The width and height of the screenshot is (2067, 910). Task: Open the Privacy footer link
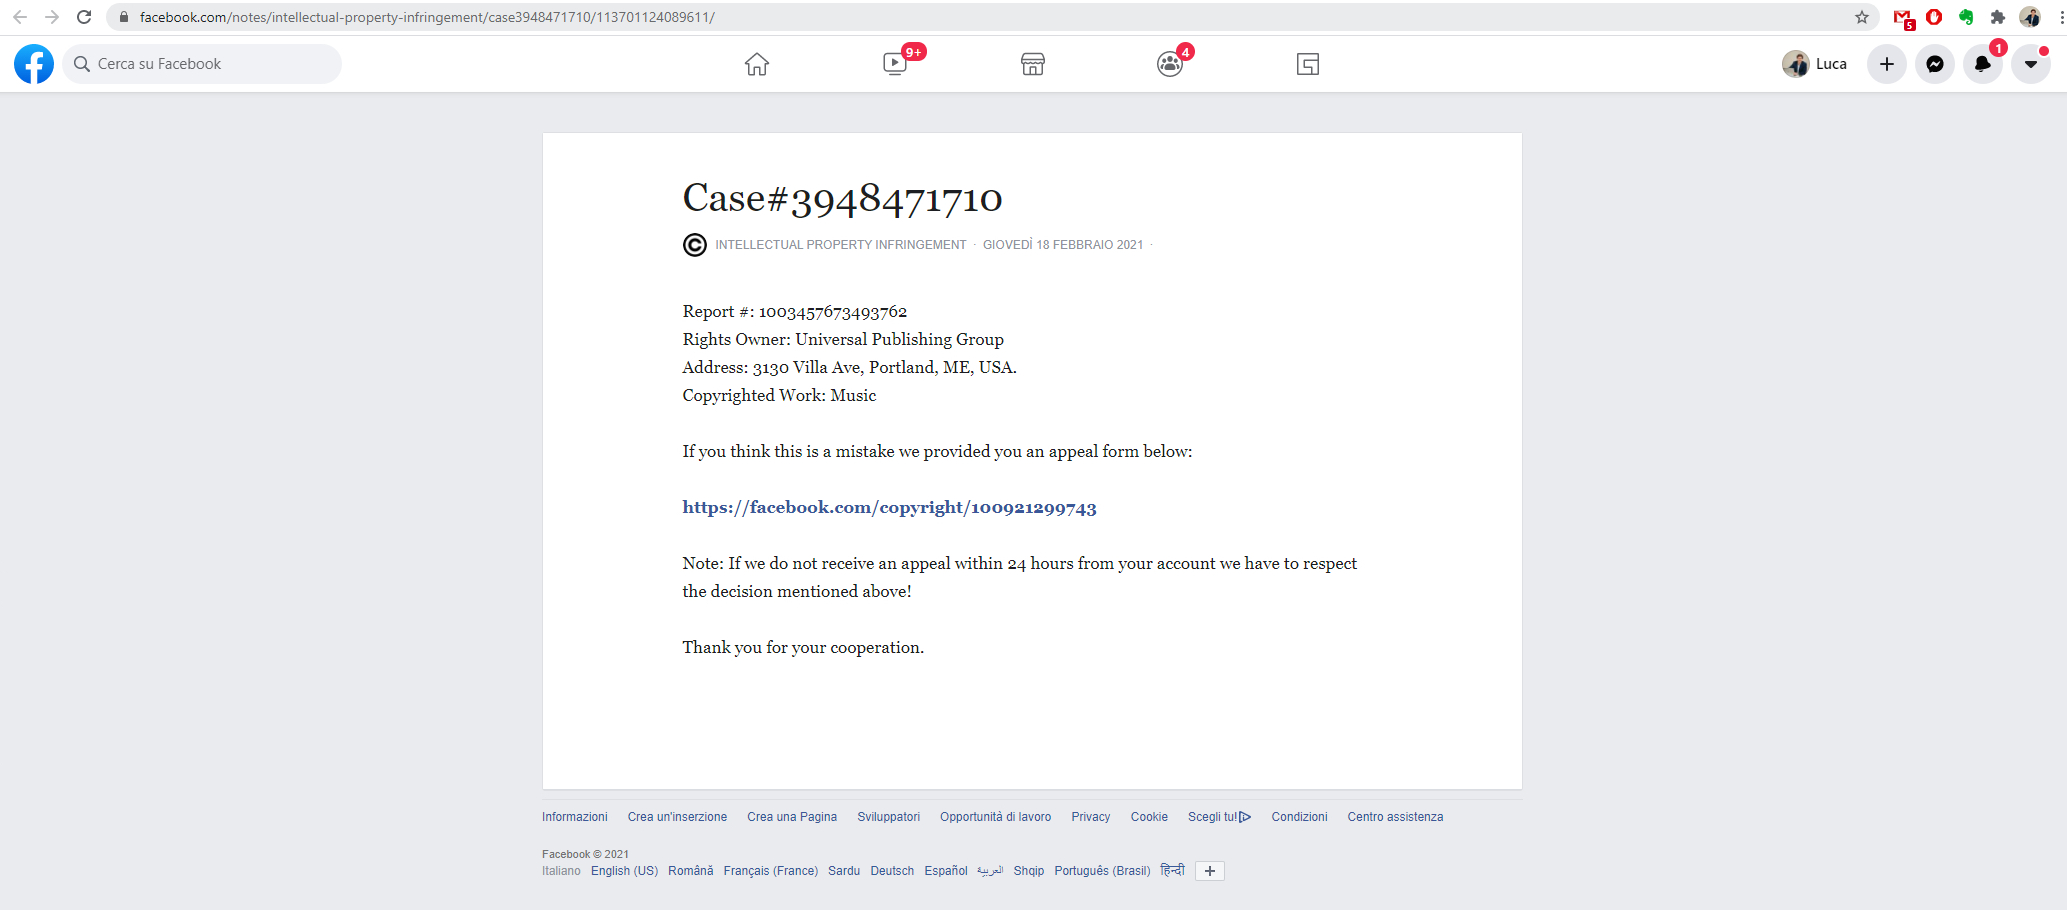tap(1091, 817)
